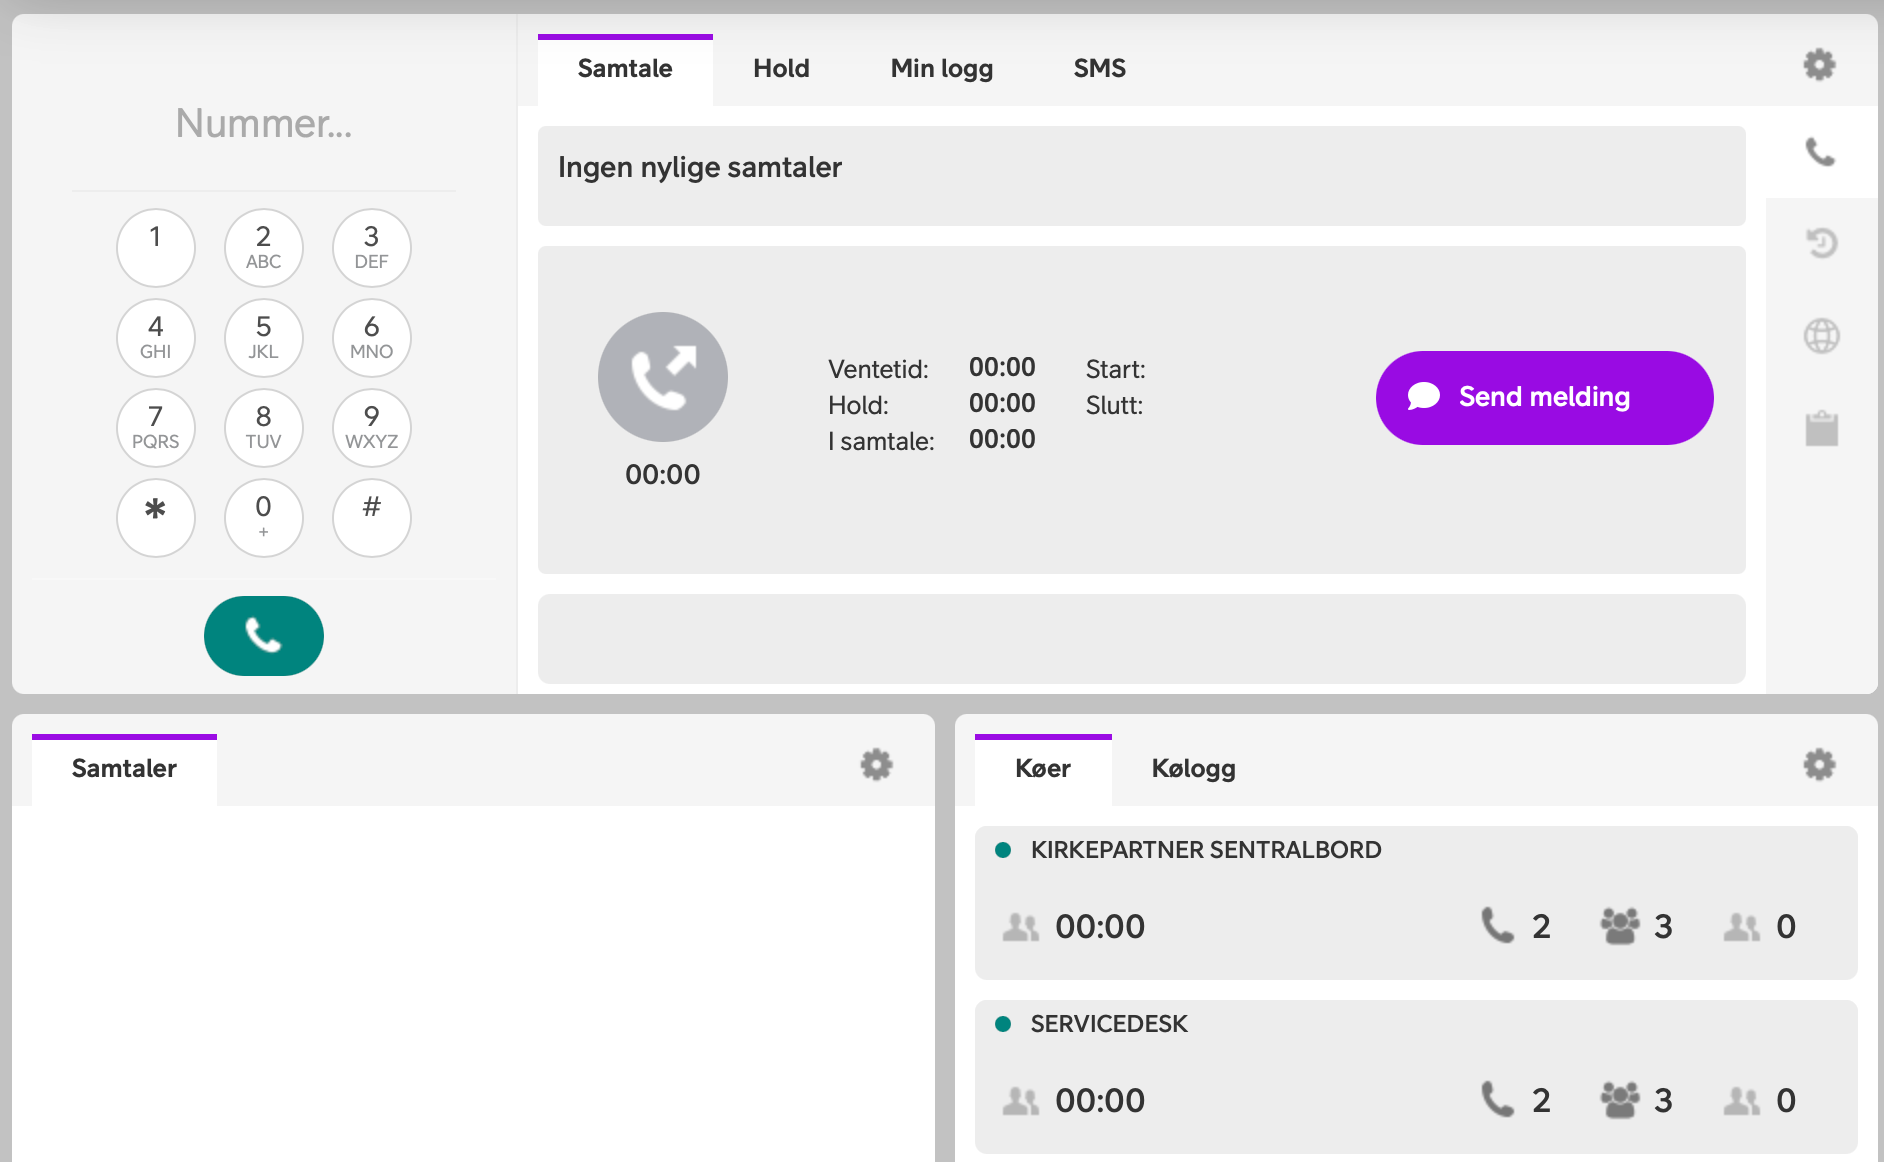The width and height of the screenshot is (1884, 1162).
Task: Toggle the SERVICEDESK status dot
Action: click(1003, 1023)
